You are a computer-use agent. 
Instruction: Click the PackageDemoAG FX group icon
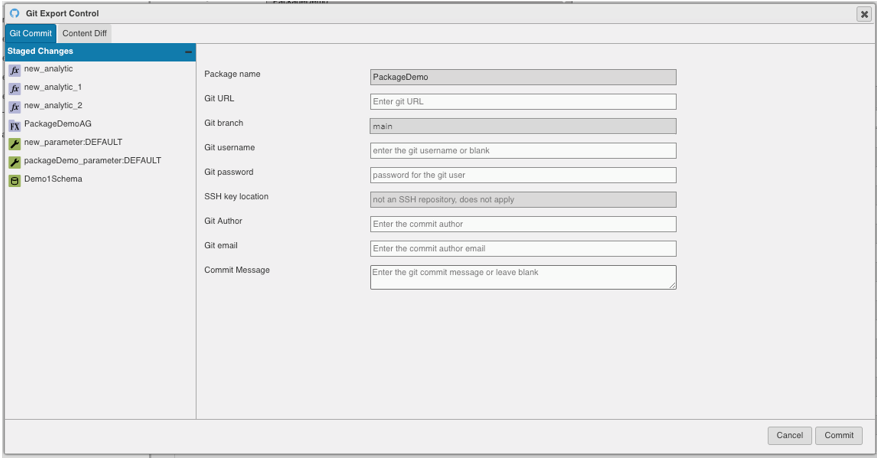click(x=15, y=125)
